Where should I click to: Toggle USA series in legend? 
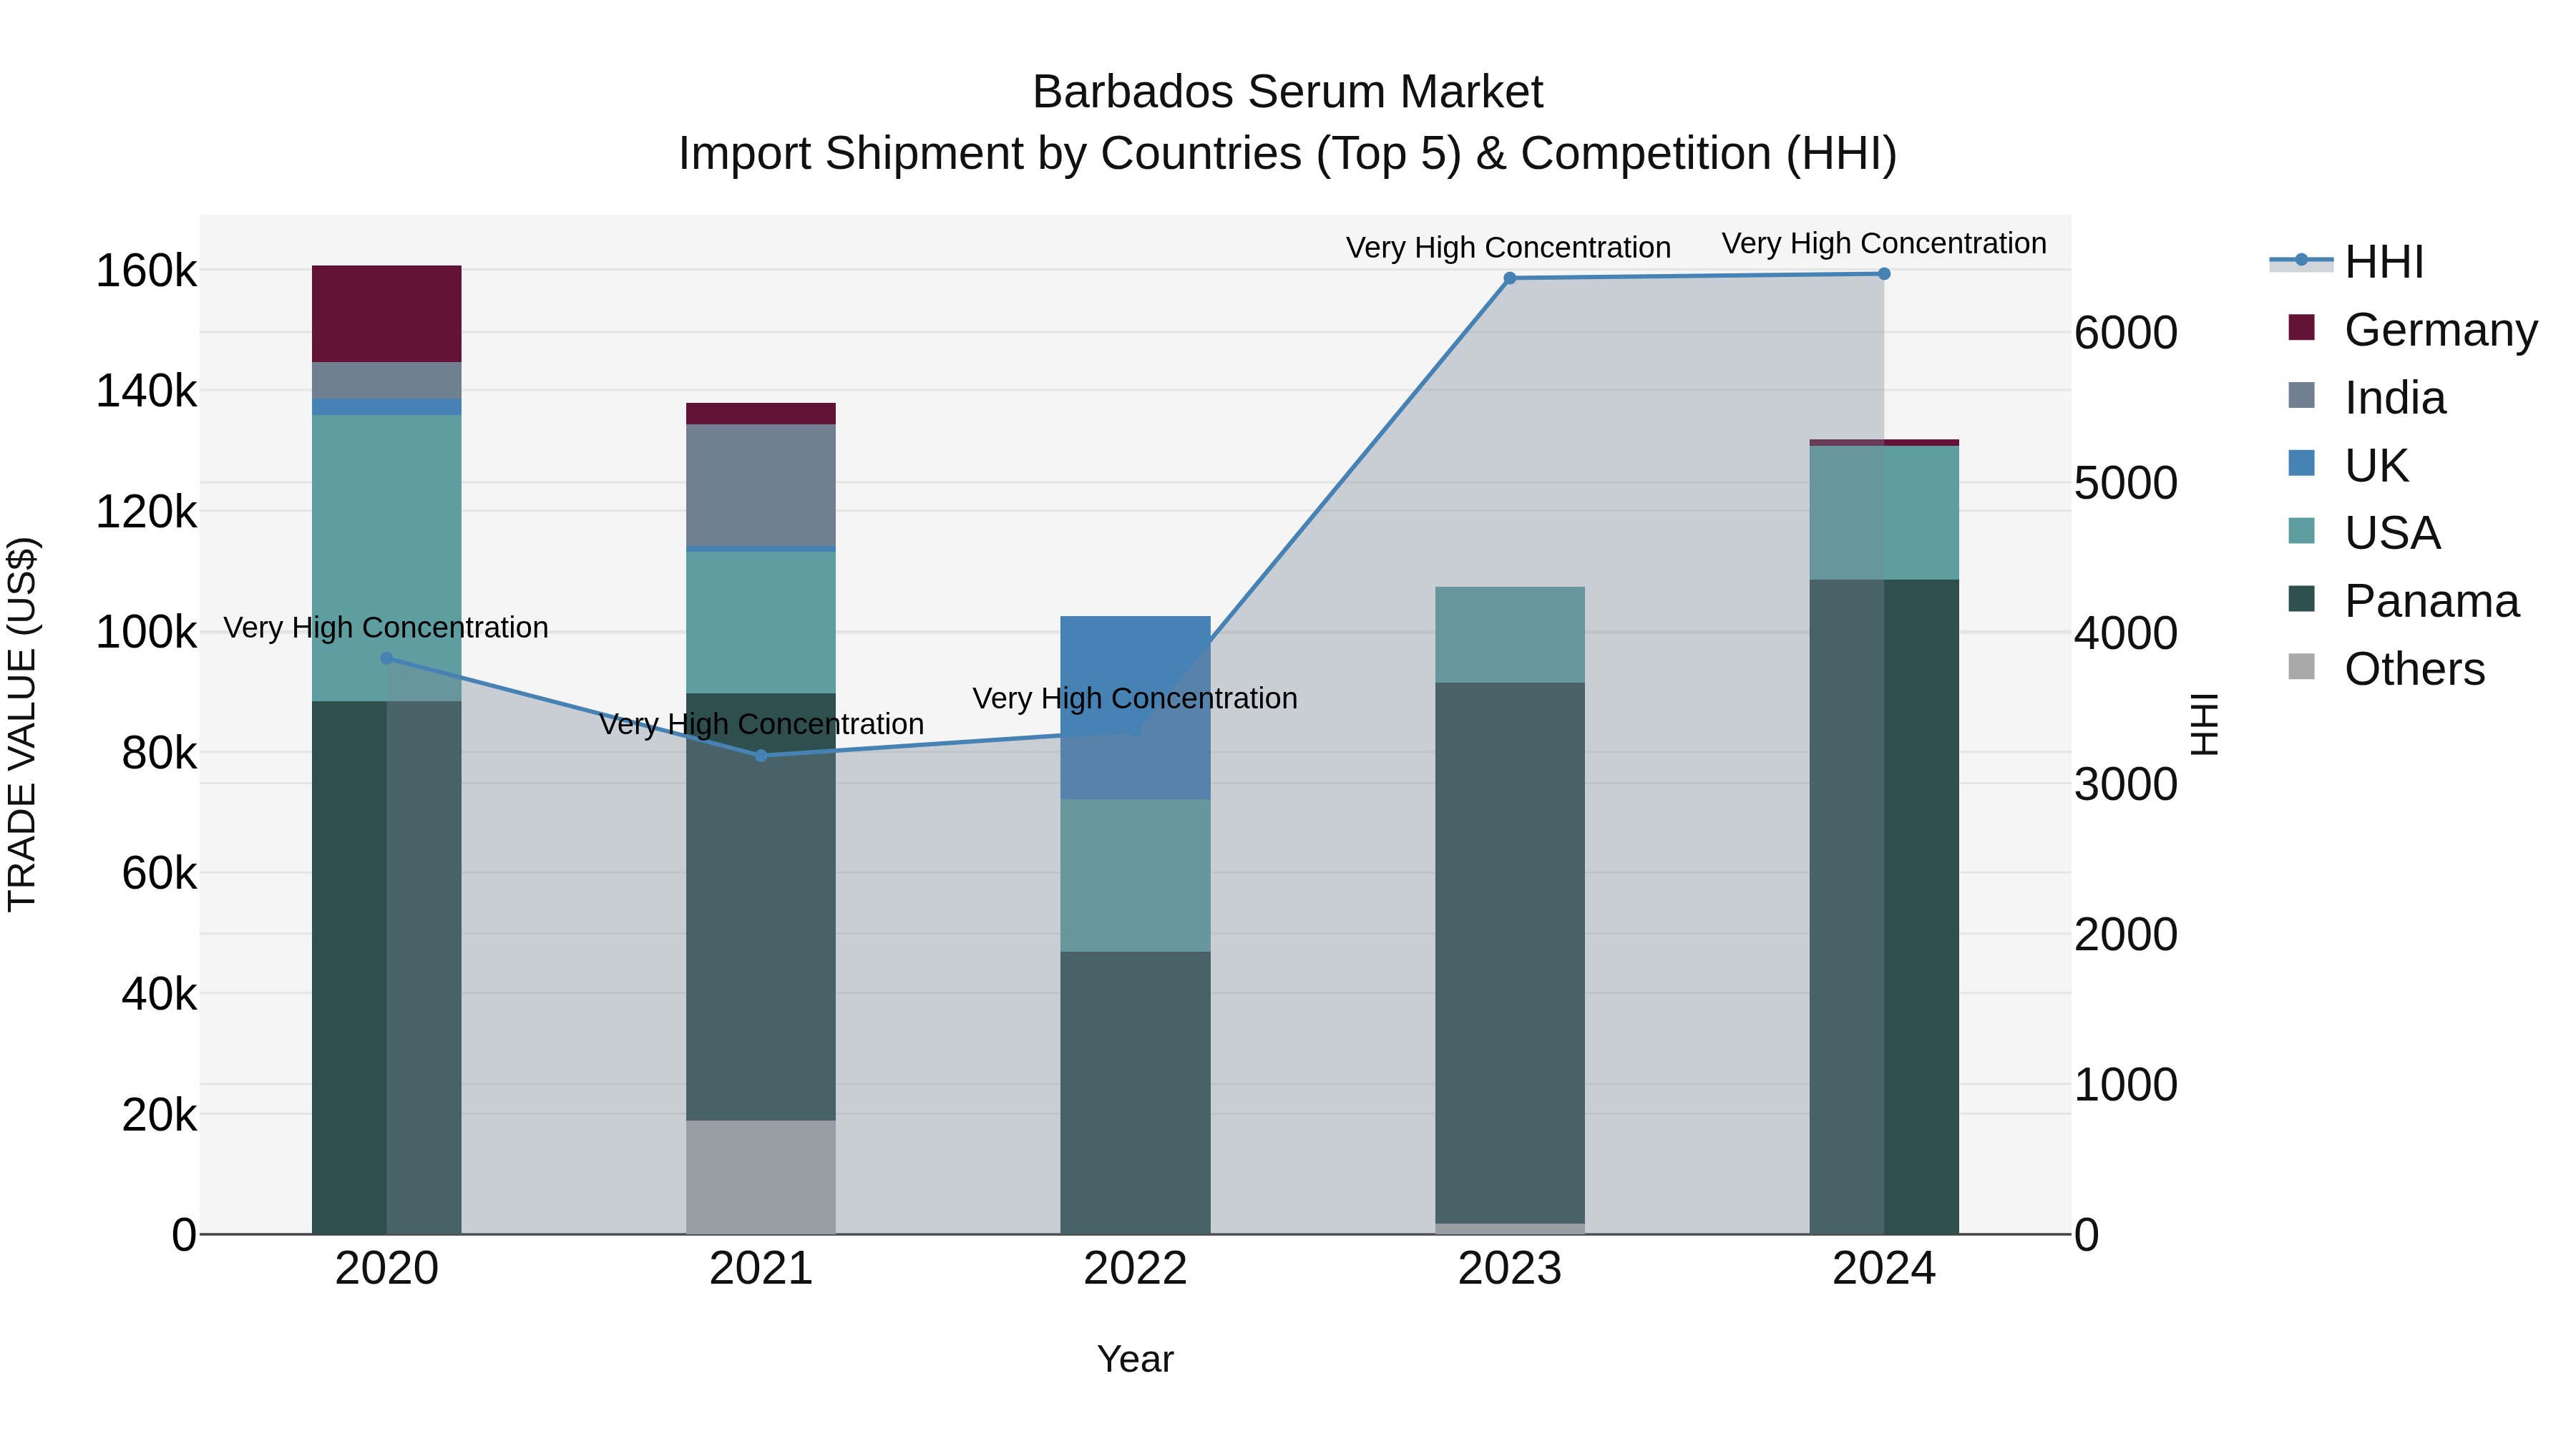[x=2365, y=532]
